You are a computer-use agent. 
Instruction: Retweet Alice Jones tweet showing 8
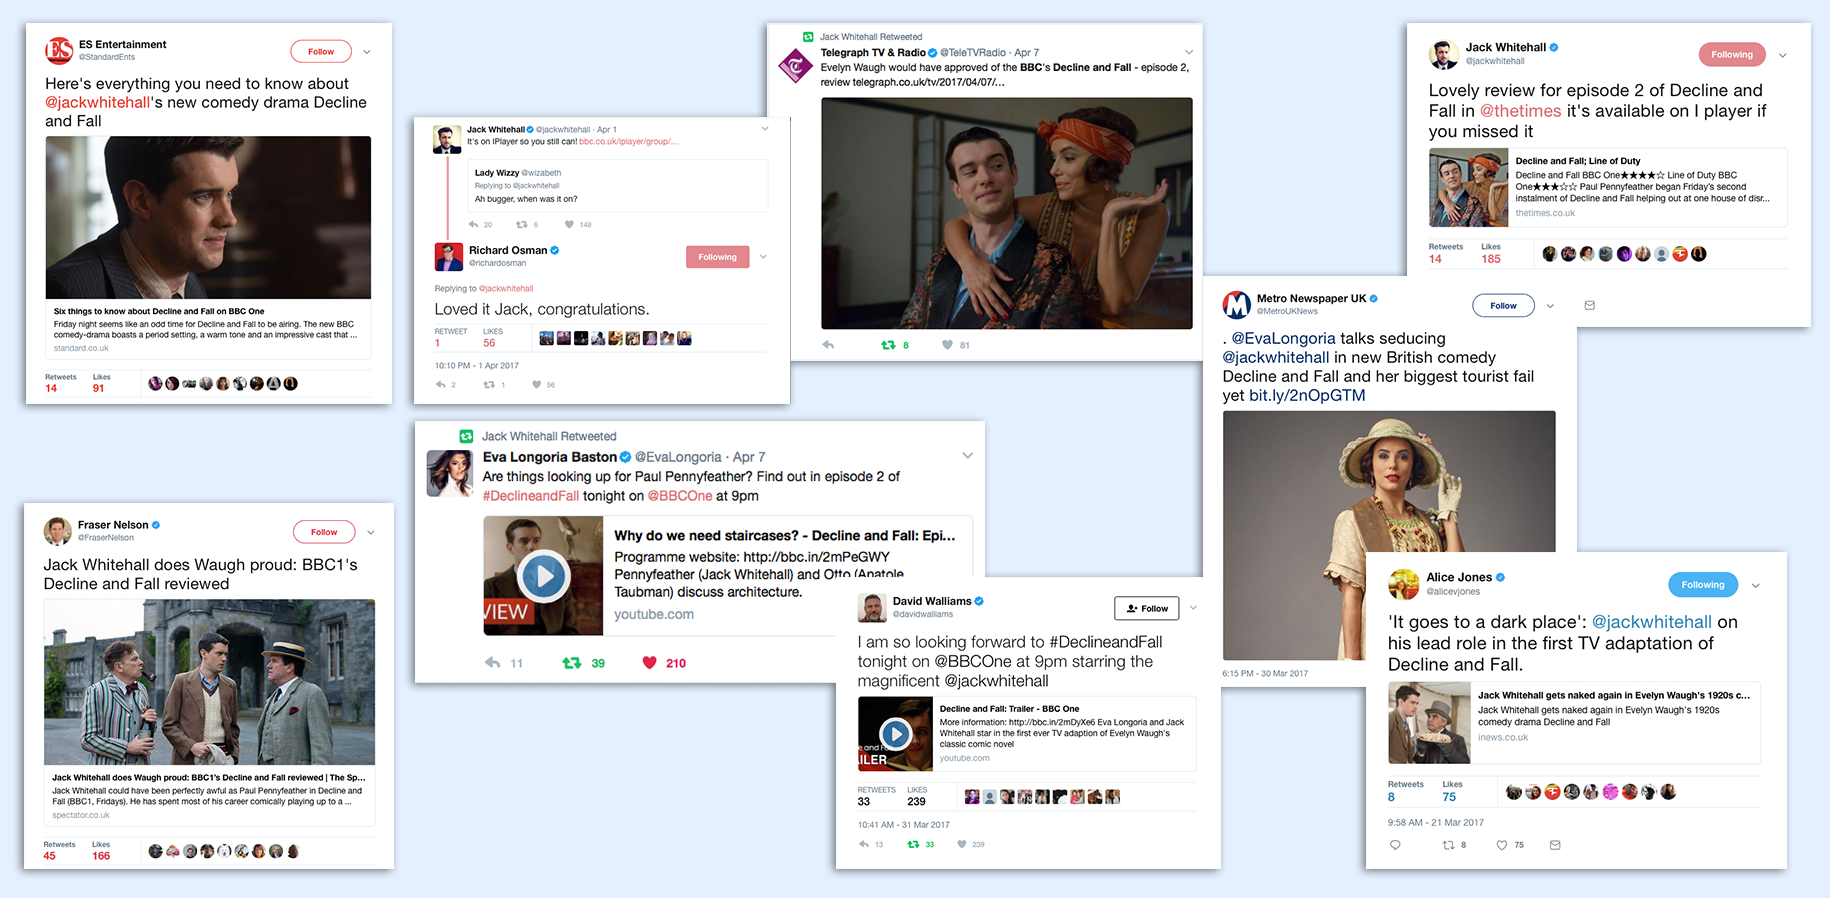point(1448,845)
